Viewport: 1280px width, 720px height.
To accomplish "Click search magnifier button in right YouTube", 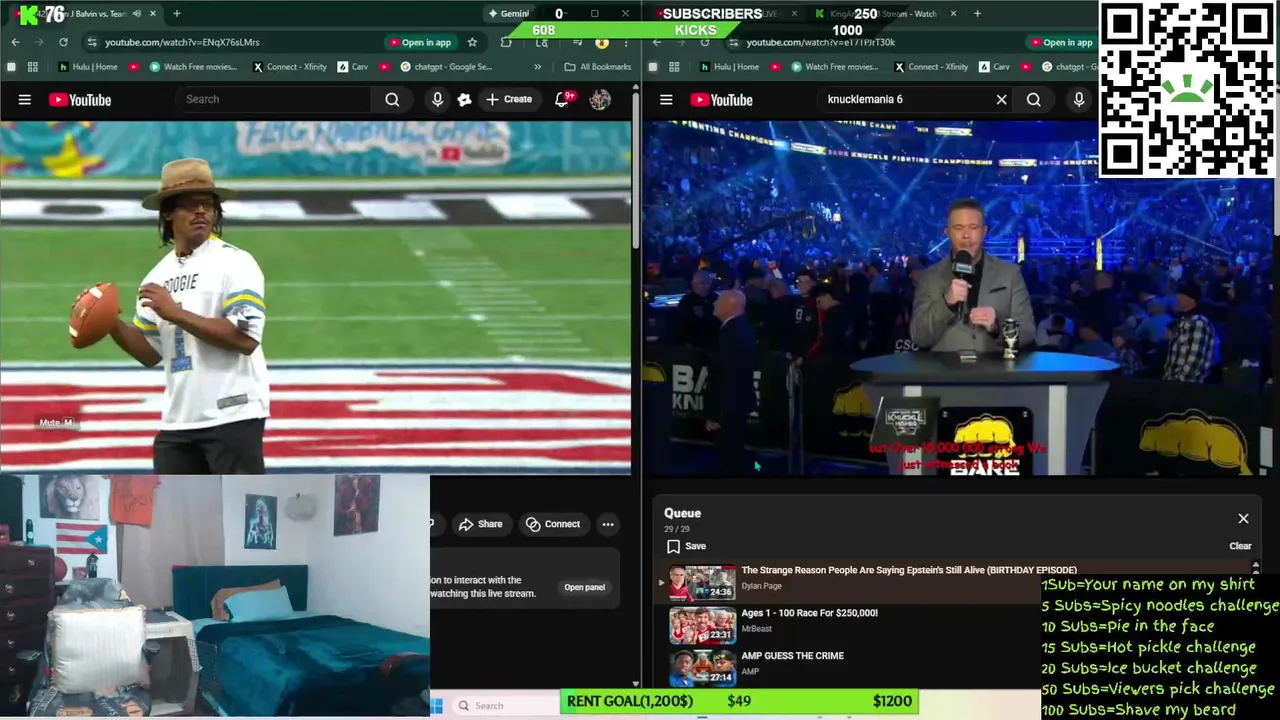I will tap(1033, 99).
